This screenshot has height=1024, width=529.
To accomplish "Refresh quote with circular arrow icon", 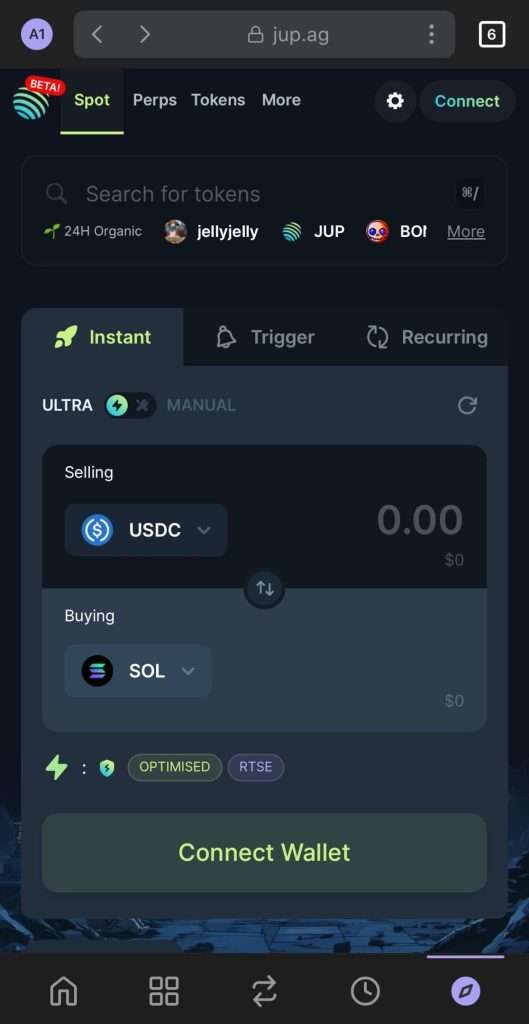I will coord(467,406).
